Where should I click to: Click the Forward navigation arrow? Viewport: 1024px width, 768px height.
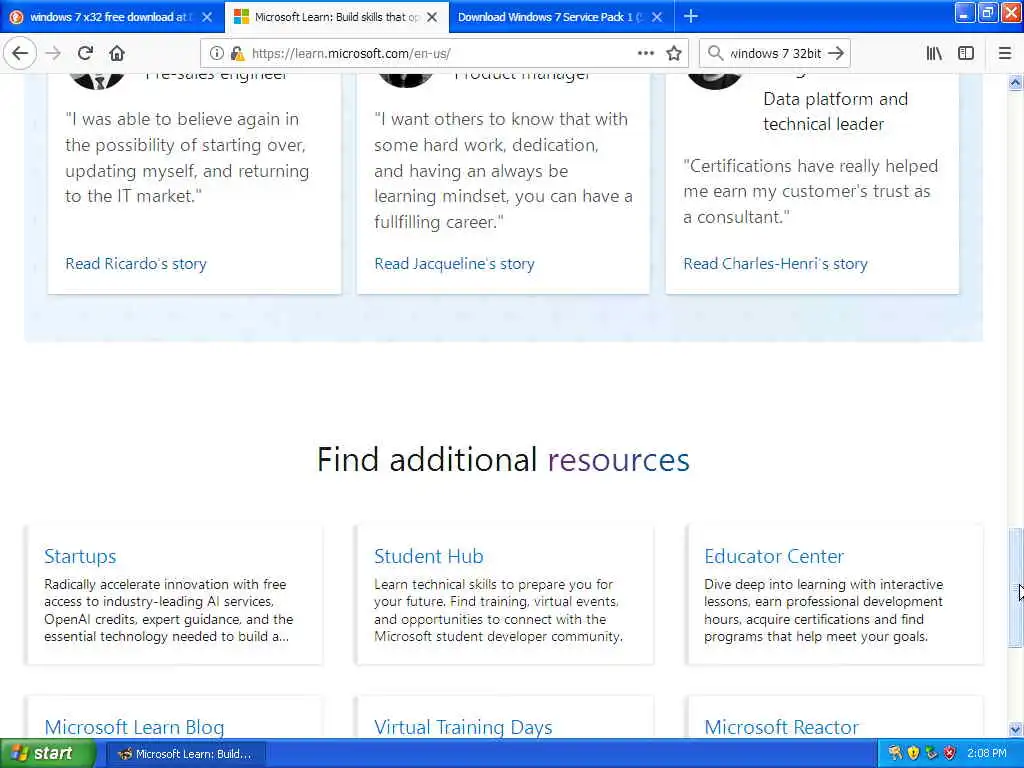coord(53,54)
